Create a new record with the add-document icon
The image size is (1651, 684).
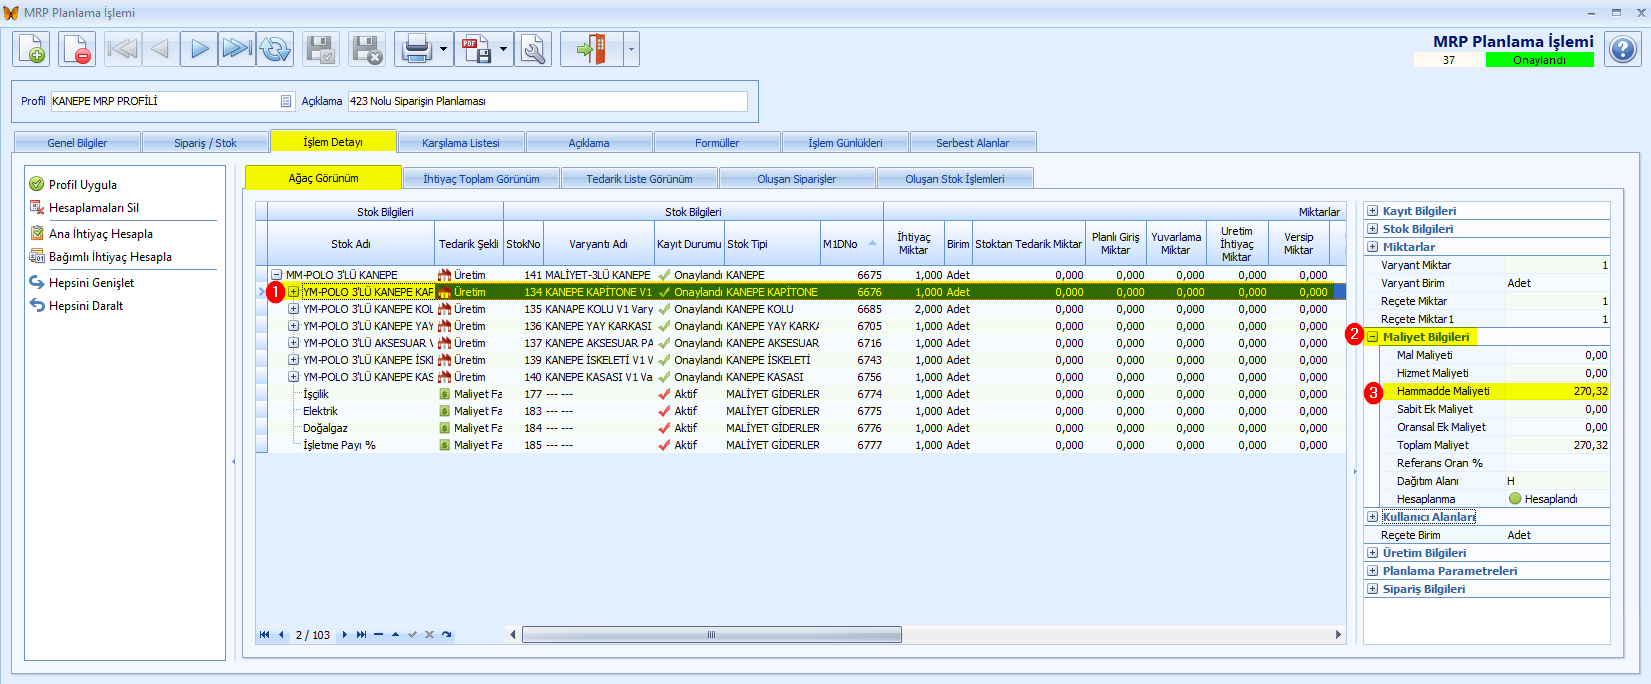tap(31, 48)
